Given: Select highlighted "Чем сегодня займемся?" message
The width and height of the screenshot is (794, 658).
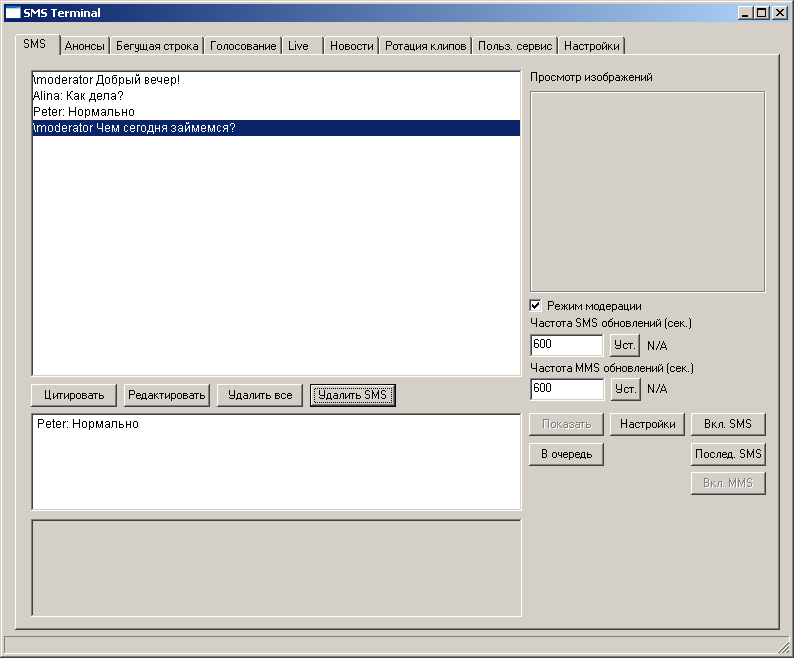Looking at the screenshot, I should (x=276, y=128).
